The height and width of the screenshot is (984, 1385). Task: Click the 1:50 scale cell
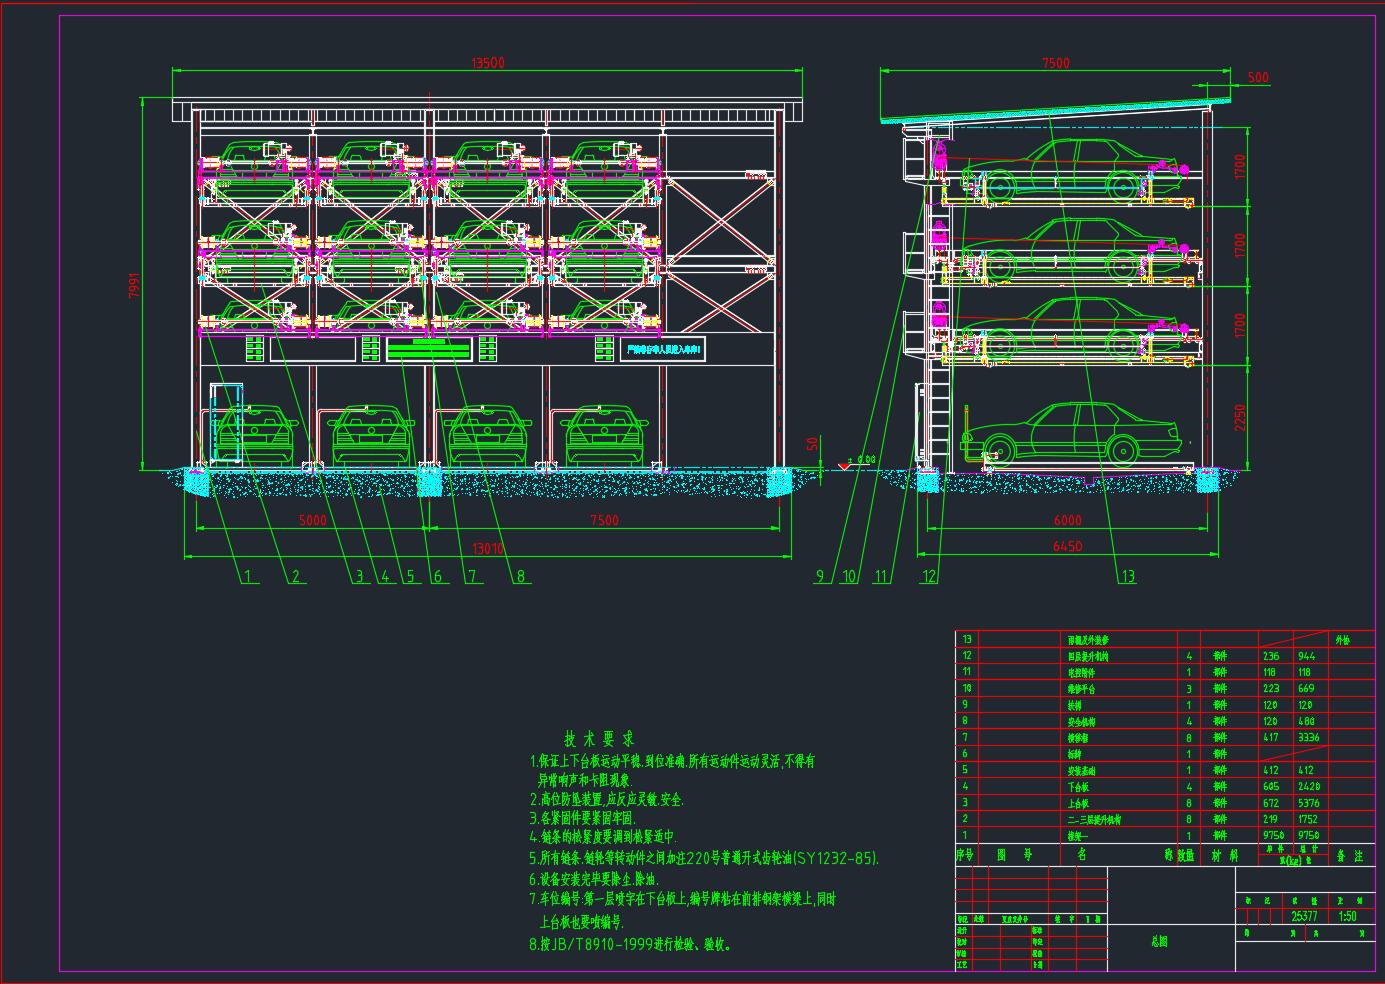[x=1347, y=916]
